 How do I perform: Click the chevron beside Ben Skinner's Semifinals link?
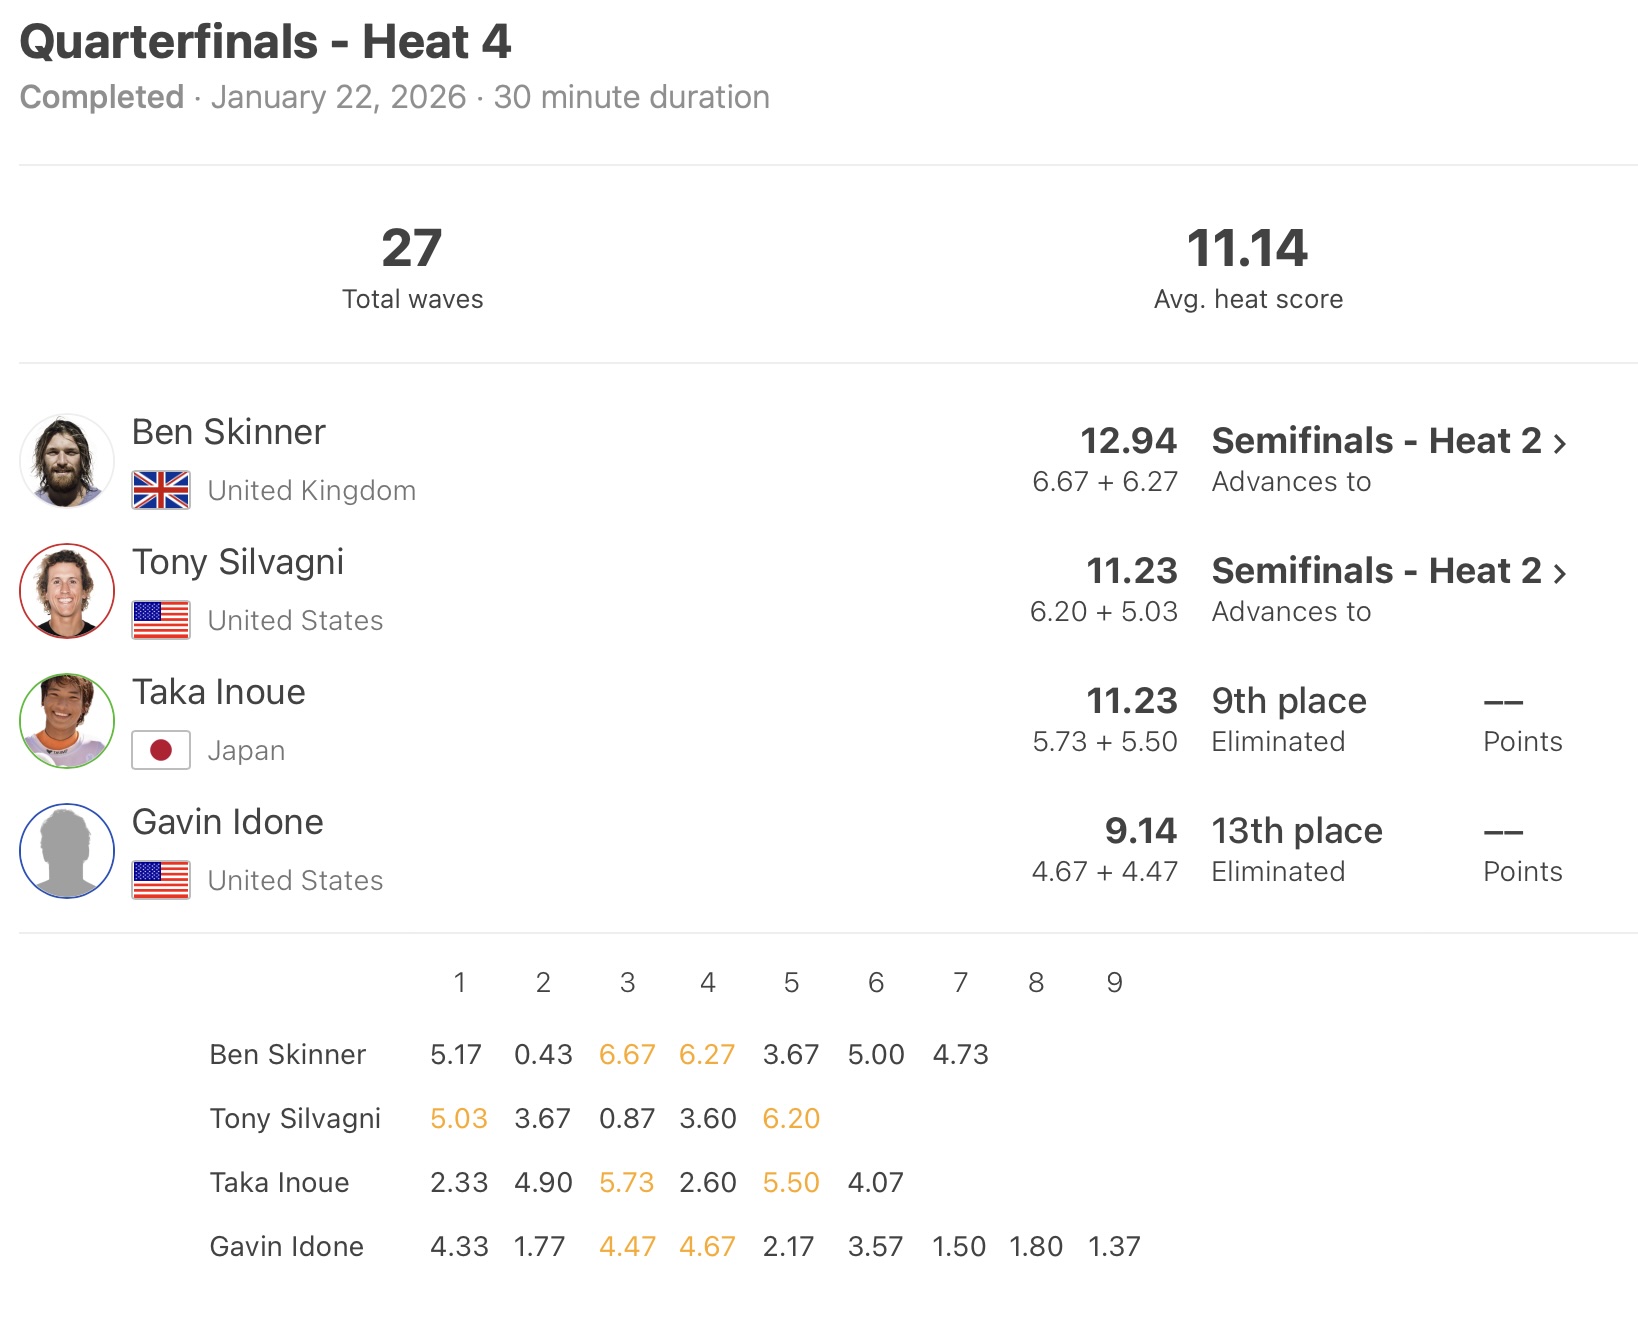(1560, 443)
